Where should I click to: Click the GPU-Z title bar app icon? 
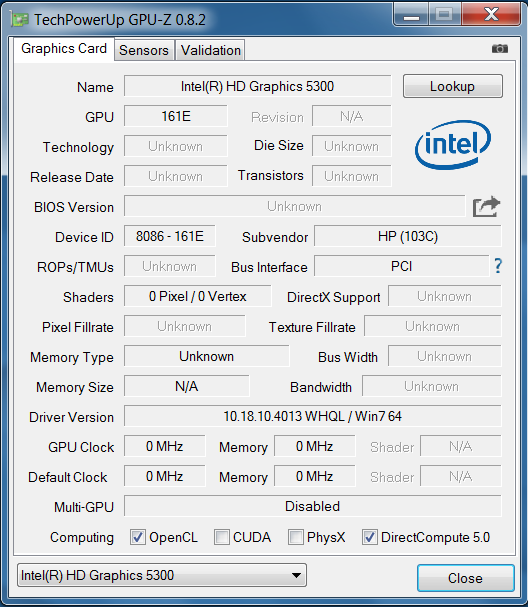[19, 19]
